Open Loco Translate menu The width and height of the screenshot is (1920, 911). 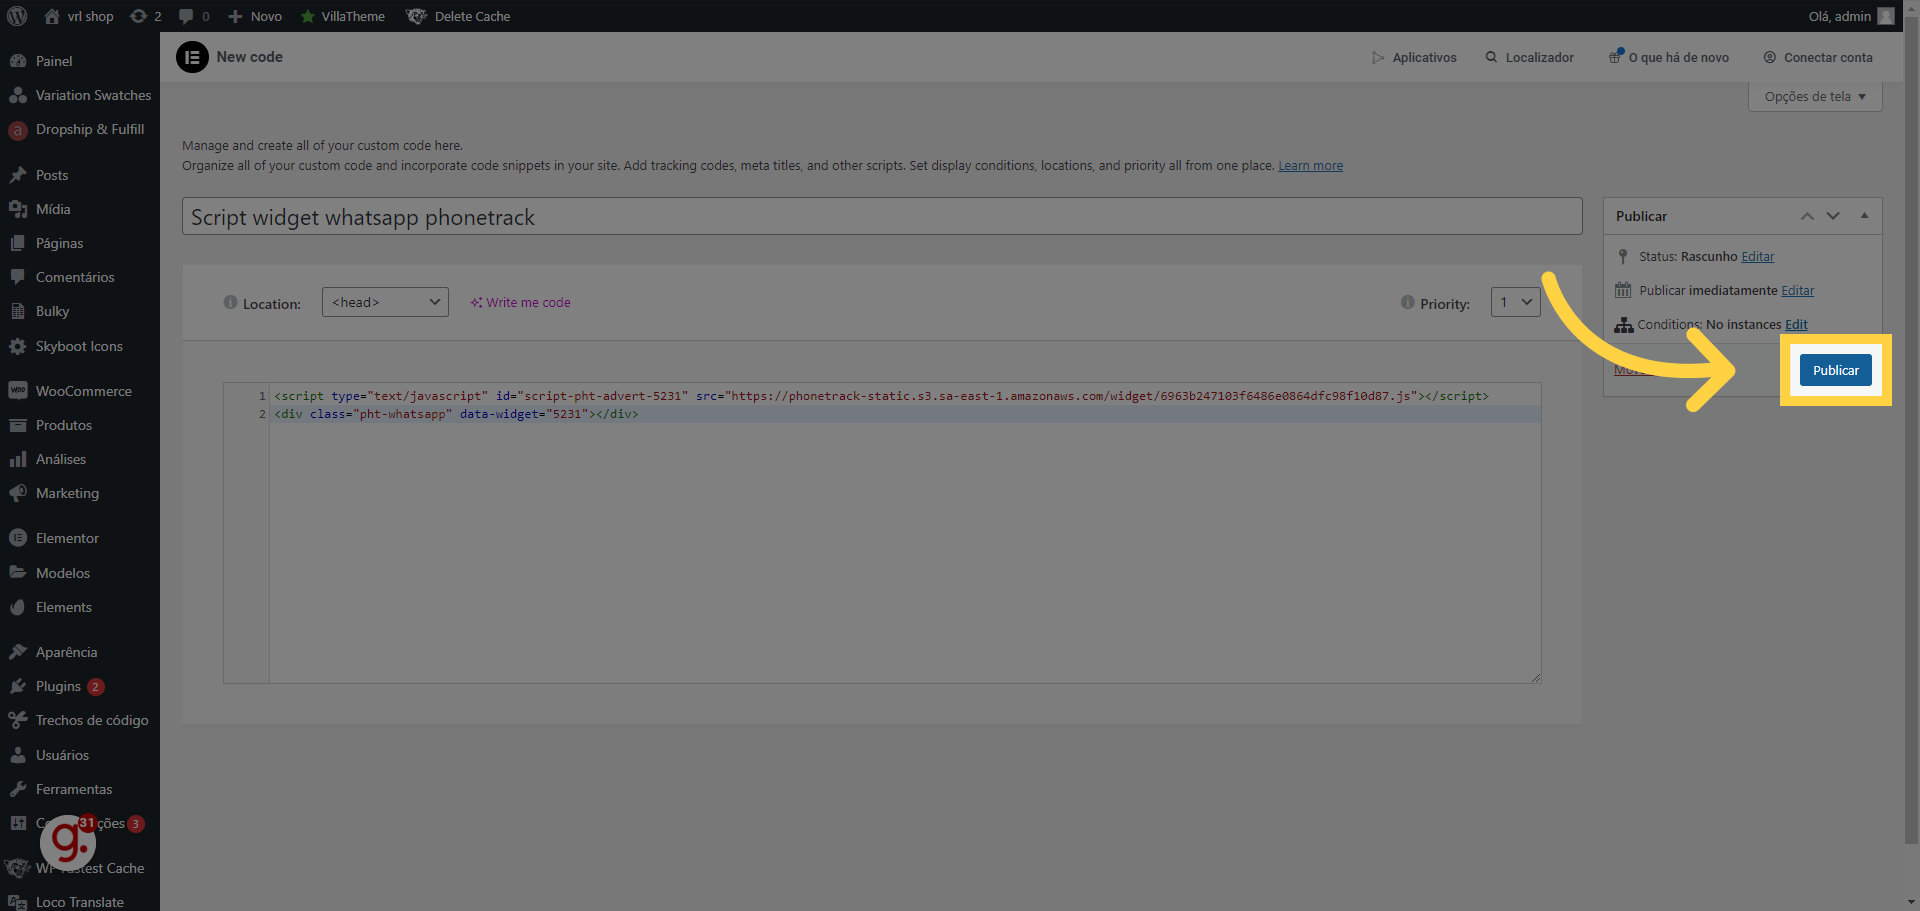[x=80, y=902]
